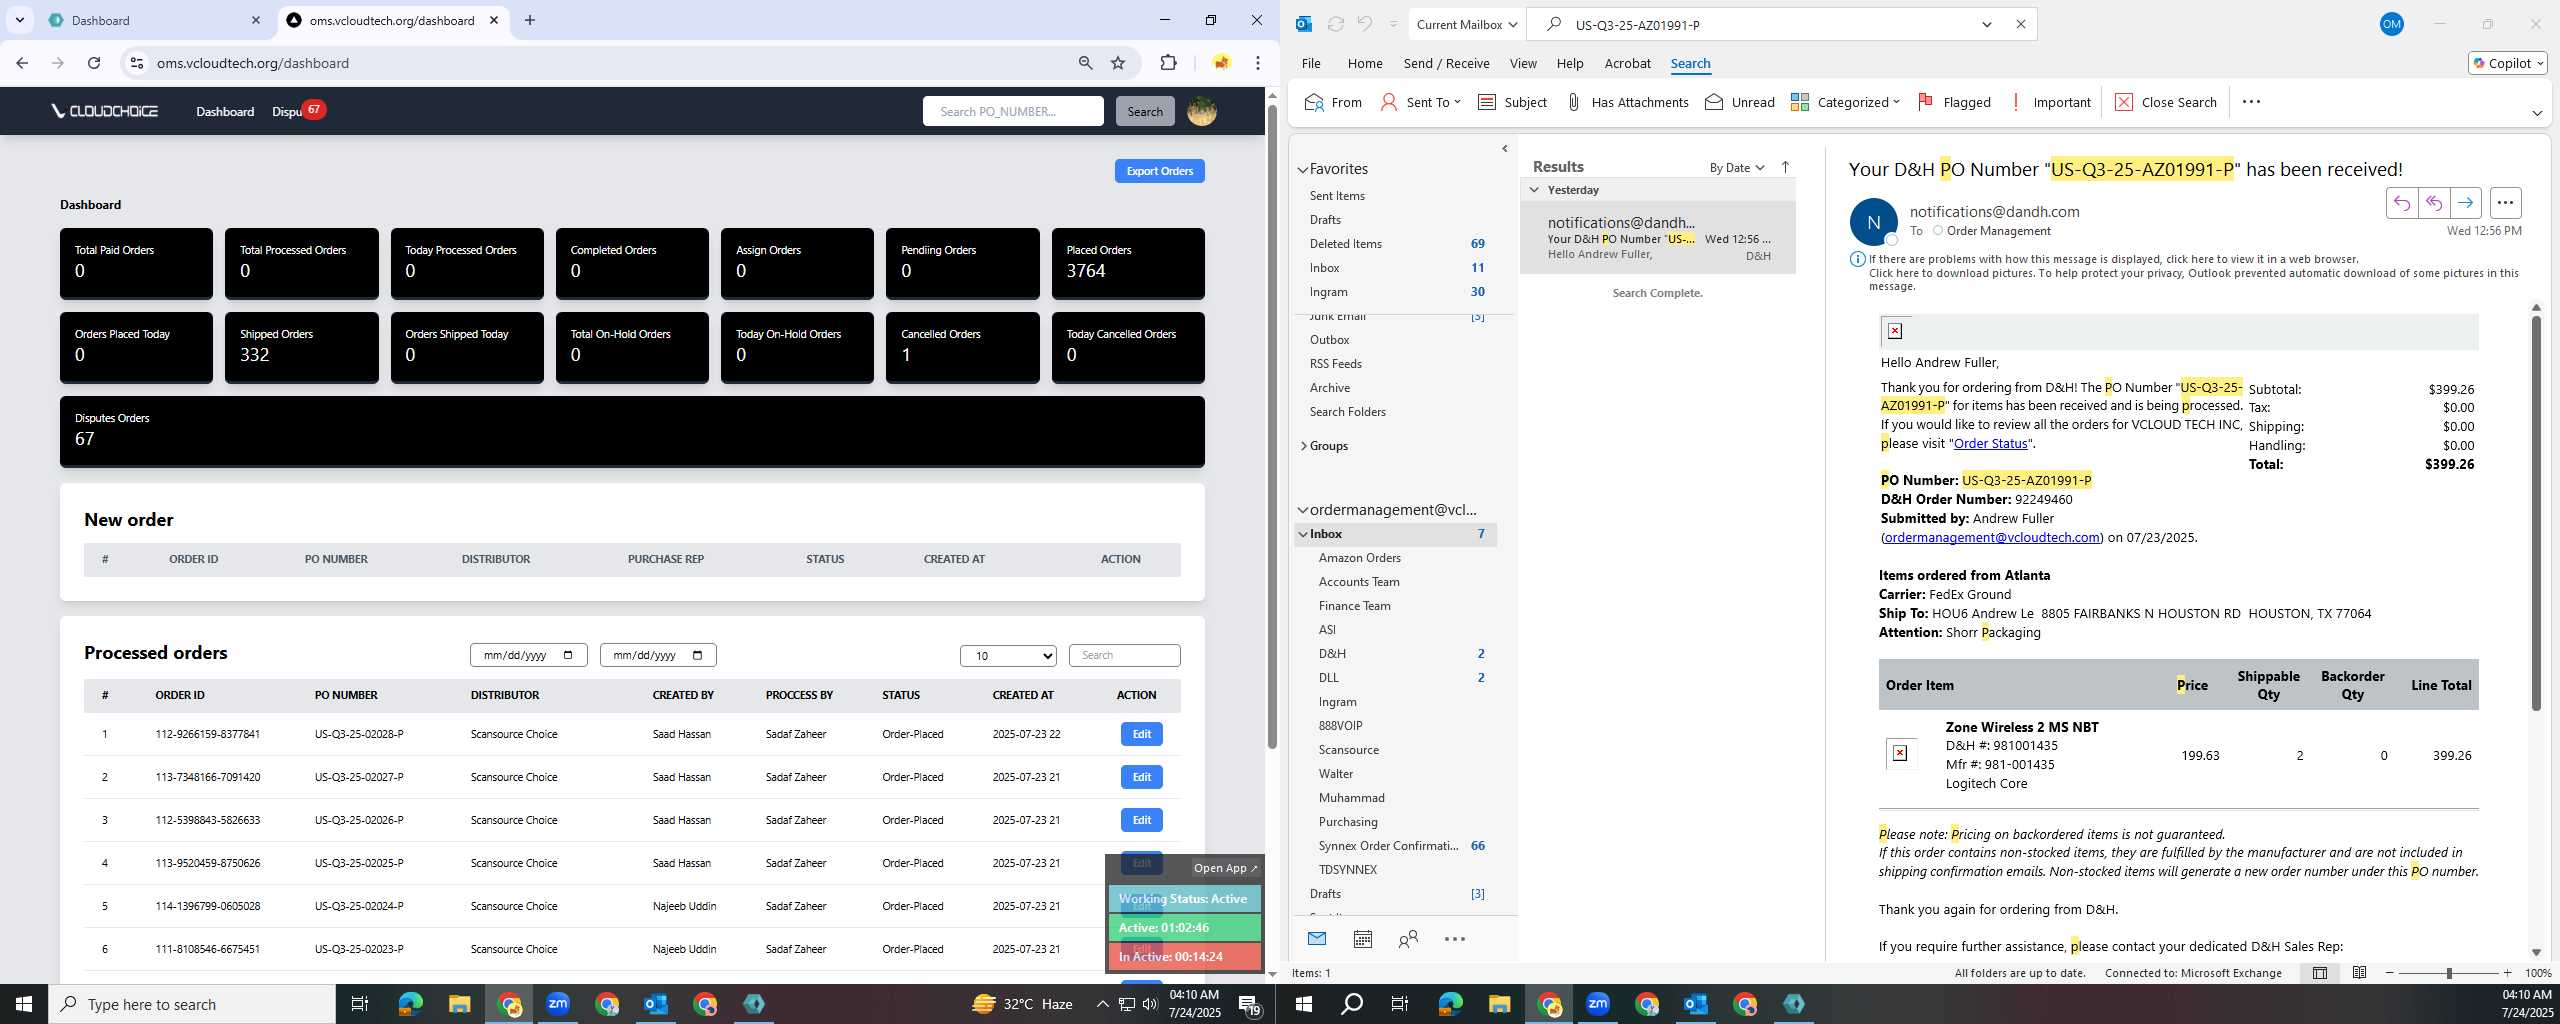Open the Categorized filter dropdown
Screen dimensions: 2560x1024
(1845, 102)
